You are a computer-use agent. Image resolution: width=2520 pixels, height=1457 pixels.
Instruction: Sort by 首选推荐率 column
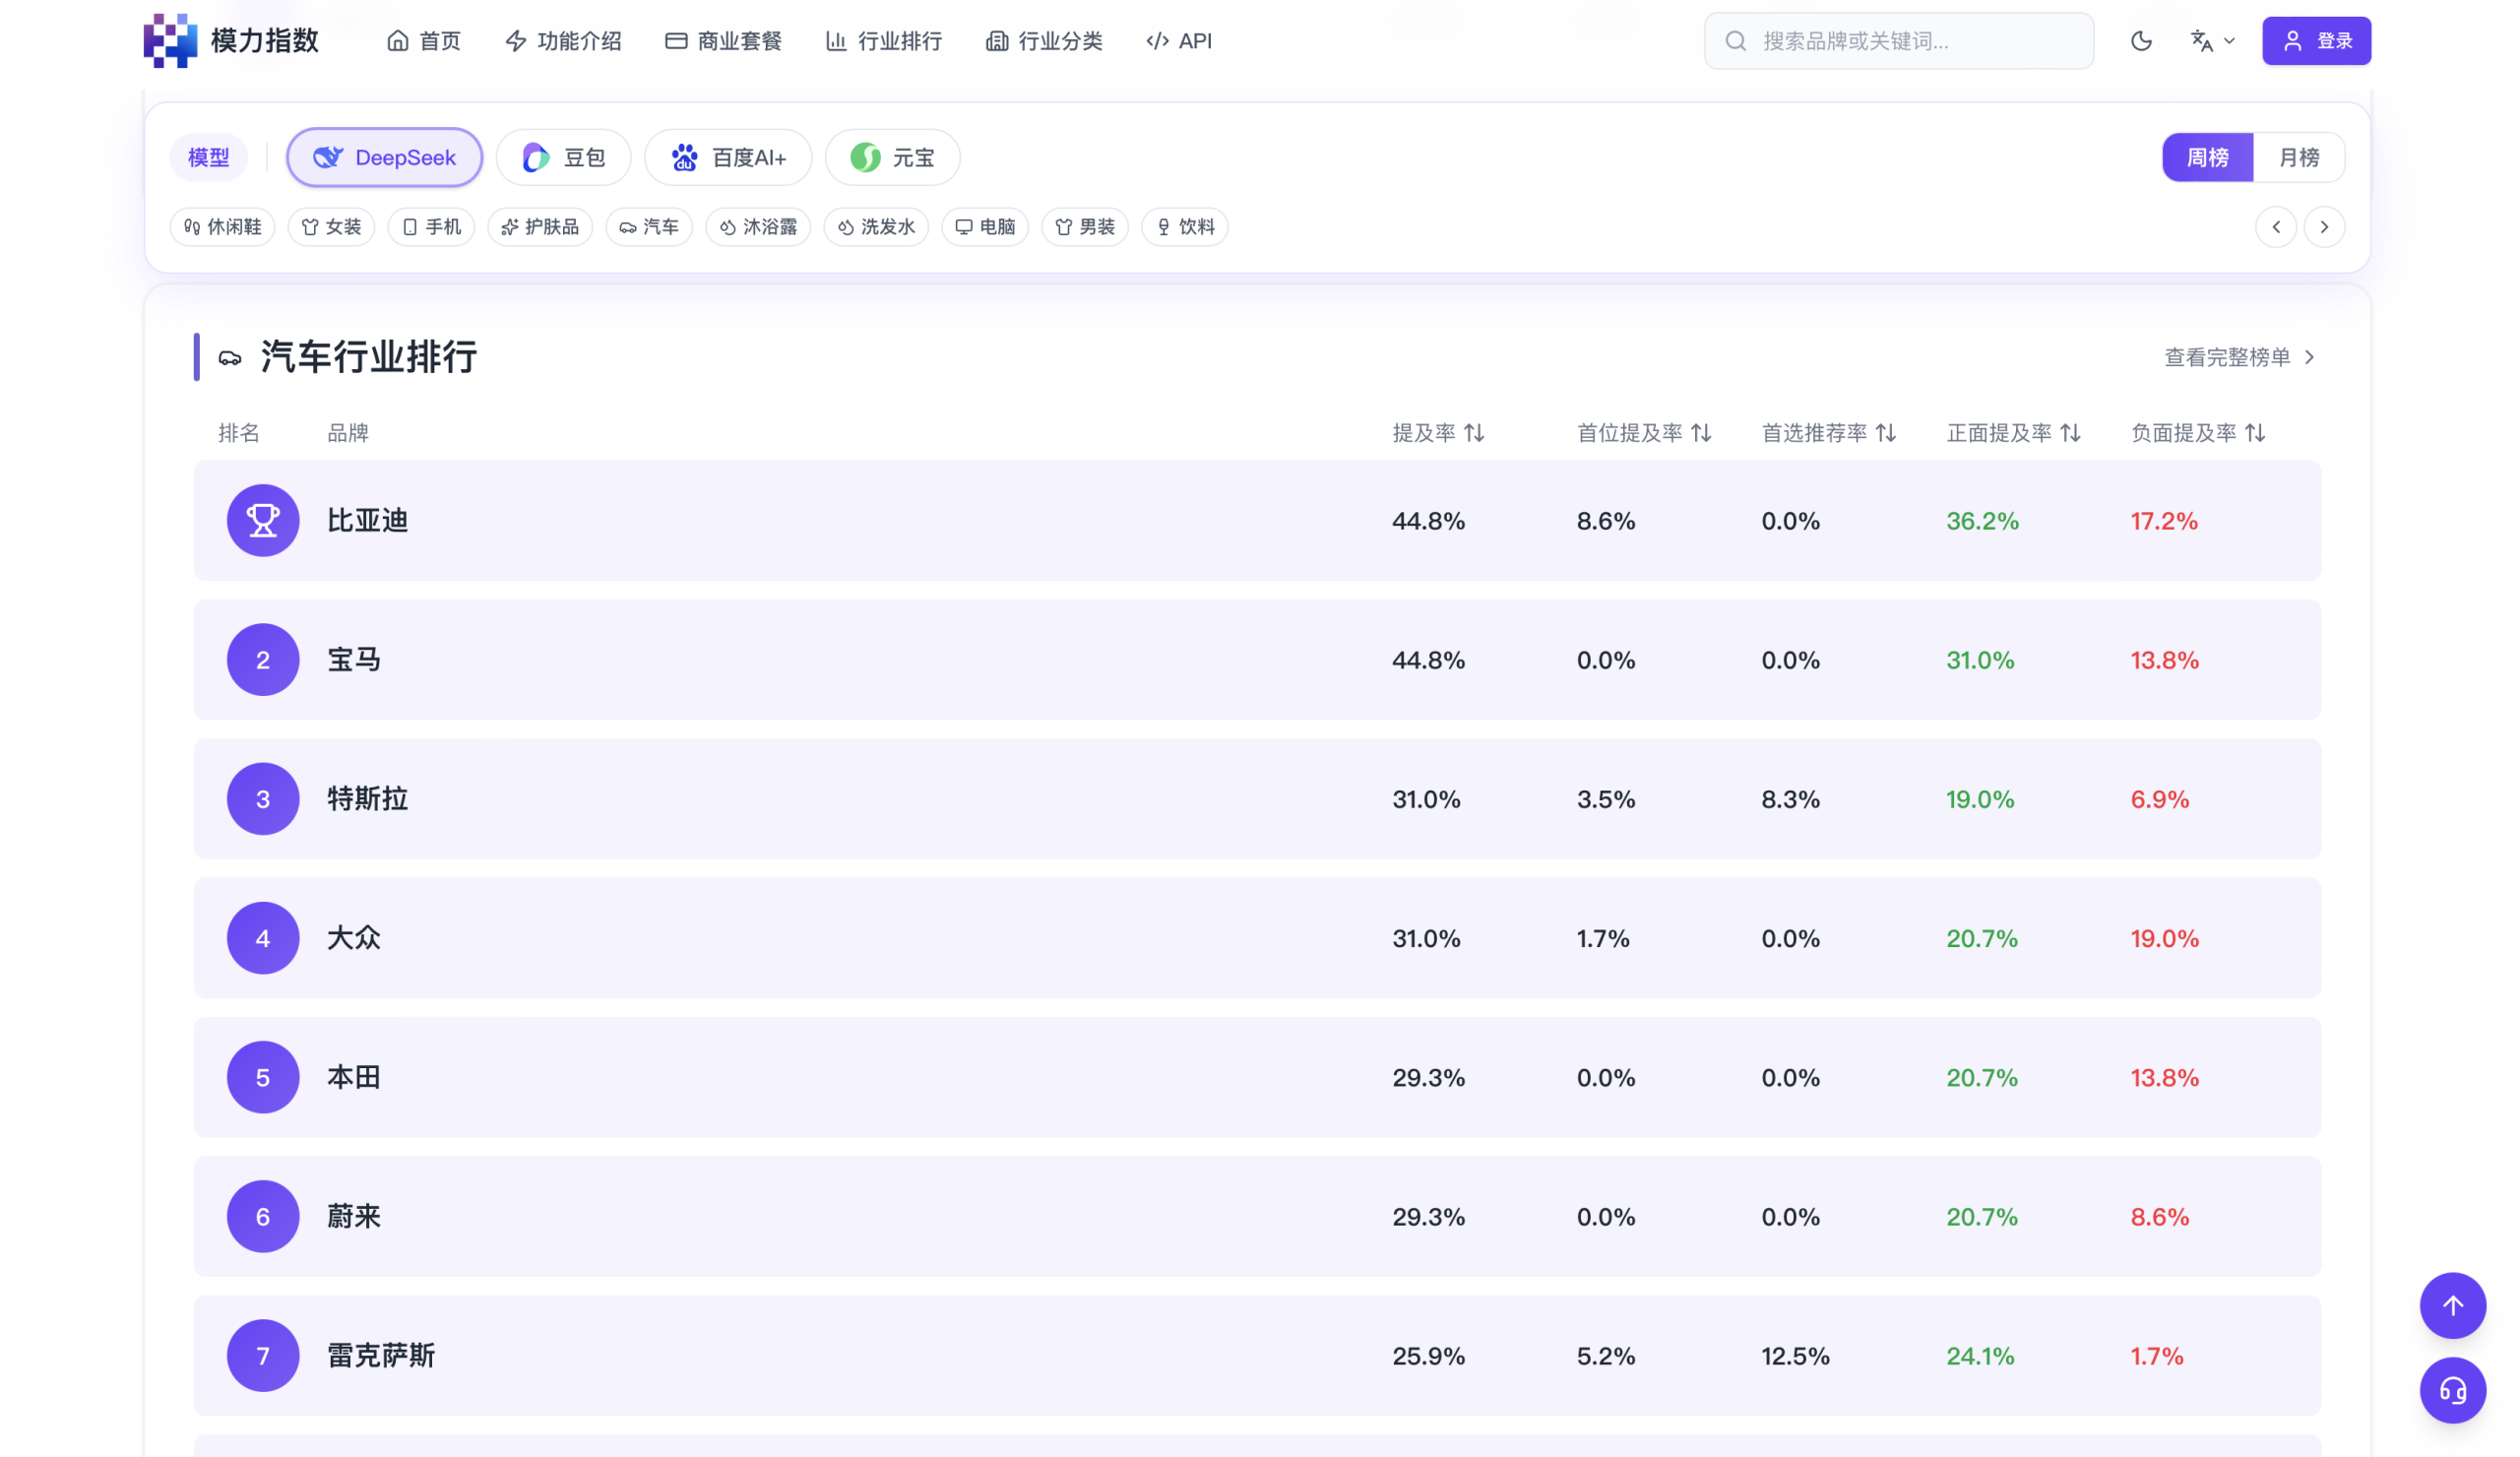click(1829, 433)
